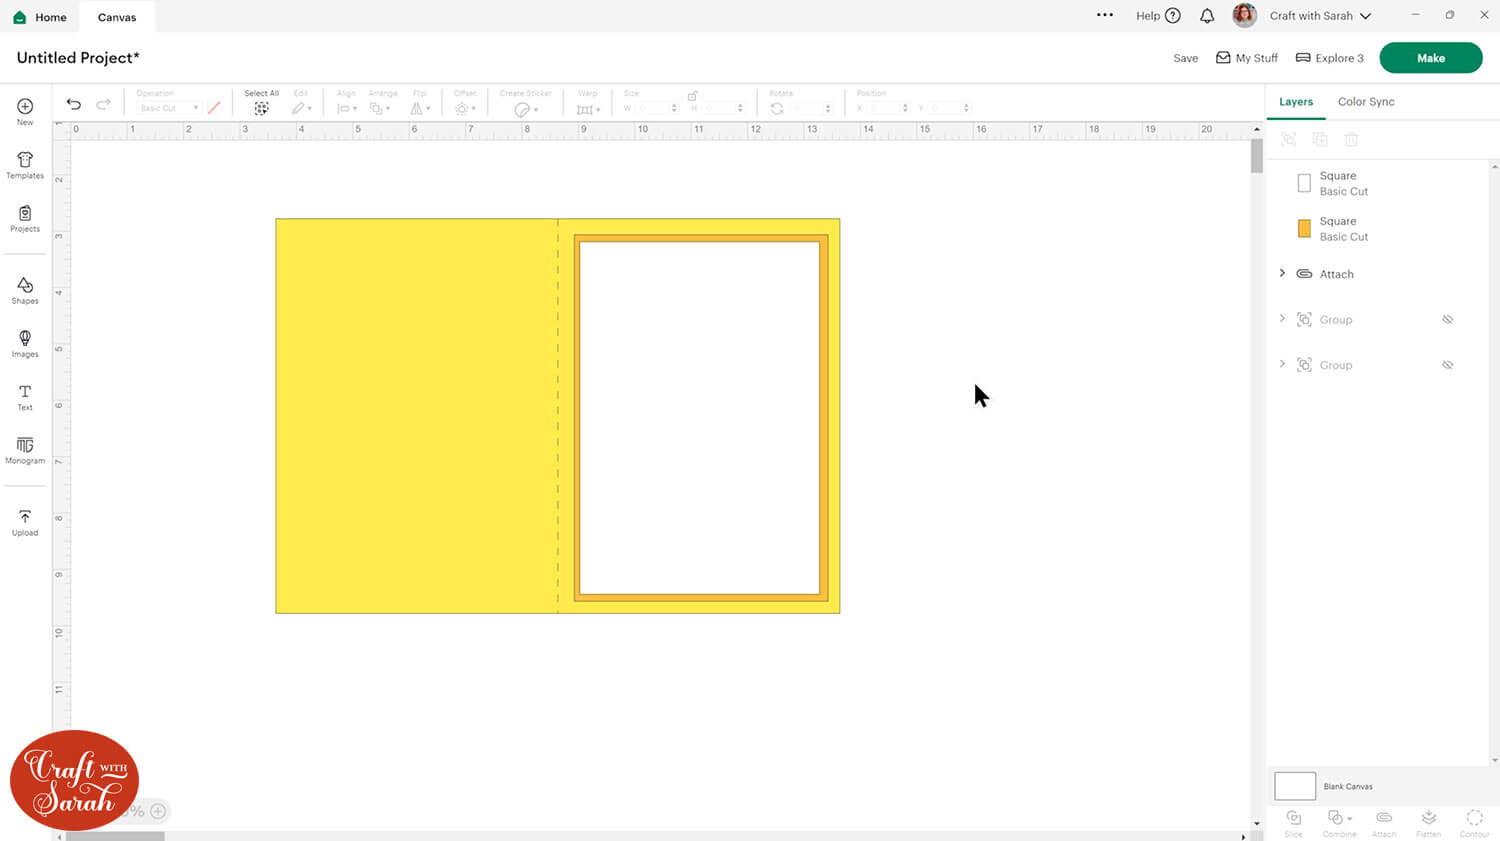Click the Slice tool in Layers panel
The width and height of the screenshot is (1500, 841).
1294,823
